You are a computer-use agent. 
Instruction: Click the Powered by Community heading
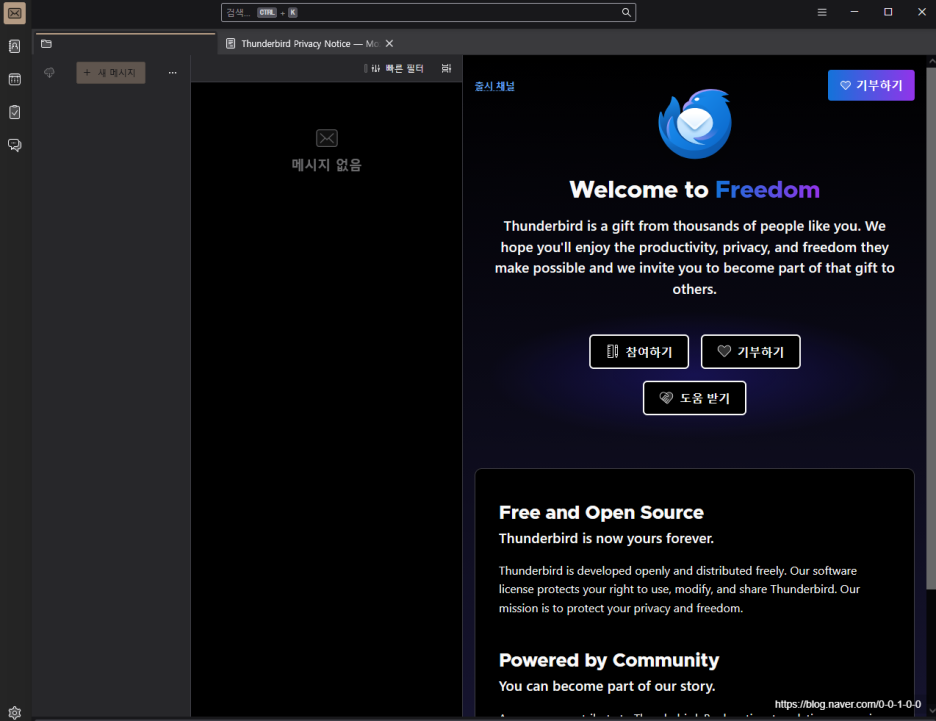(609, 660)
